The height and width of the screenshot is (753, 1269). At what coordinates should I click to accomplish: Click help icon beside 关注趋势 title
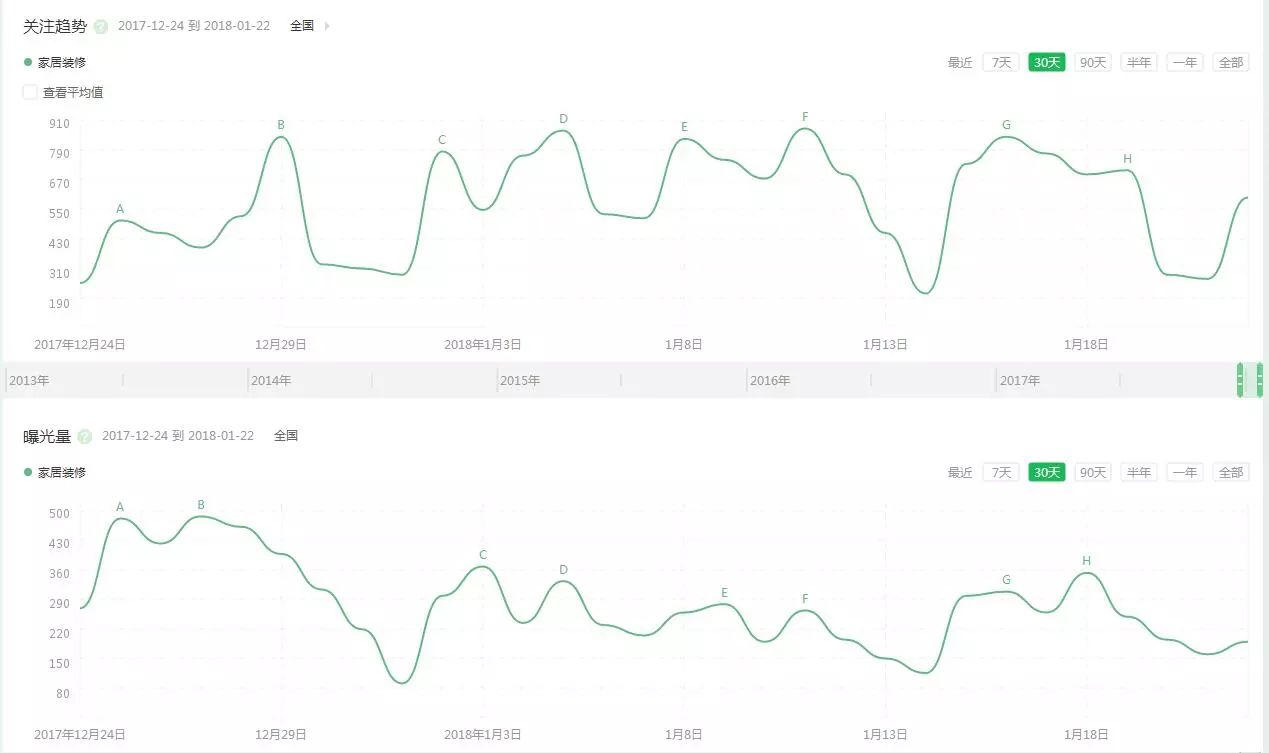point(101,26)
